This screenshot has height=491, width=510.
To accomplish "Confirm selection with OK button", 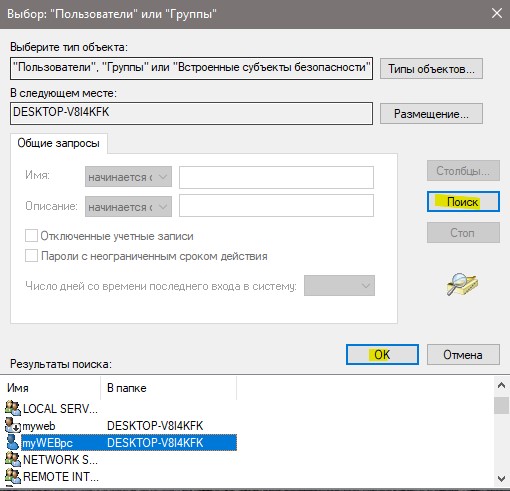I will coord(382,354).
